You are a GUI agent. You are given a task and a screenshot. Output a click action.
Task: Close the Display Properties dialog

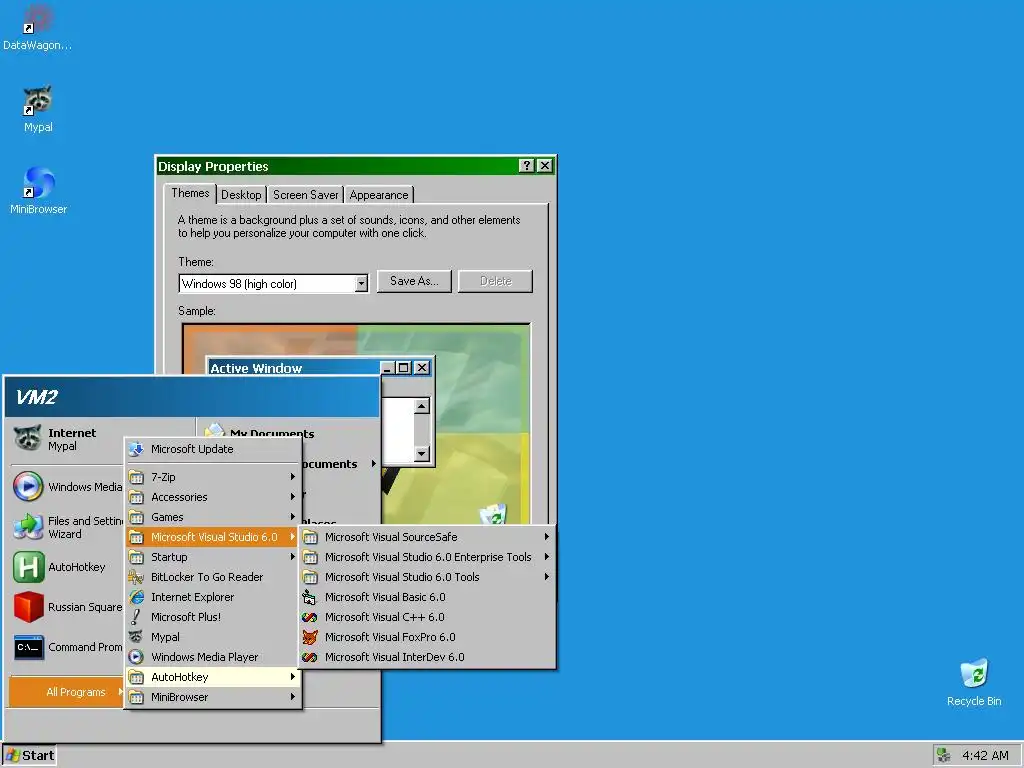(x=544, y=166)
